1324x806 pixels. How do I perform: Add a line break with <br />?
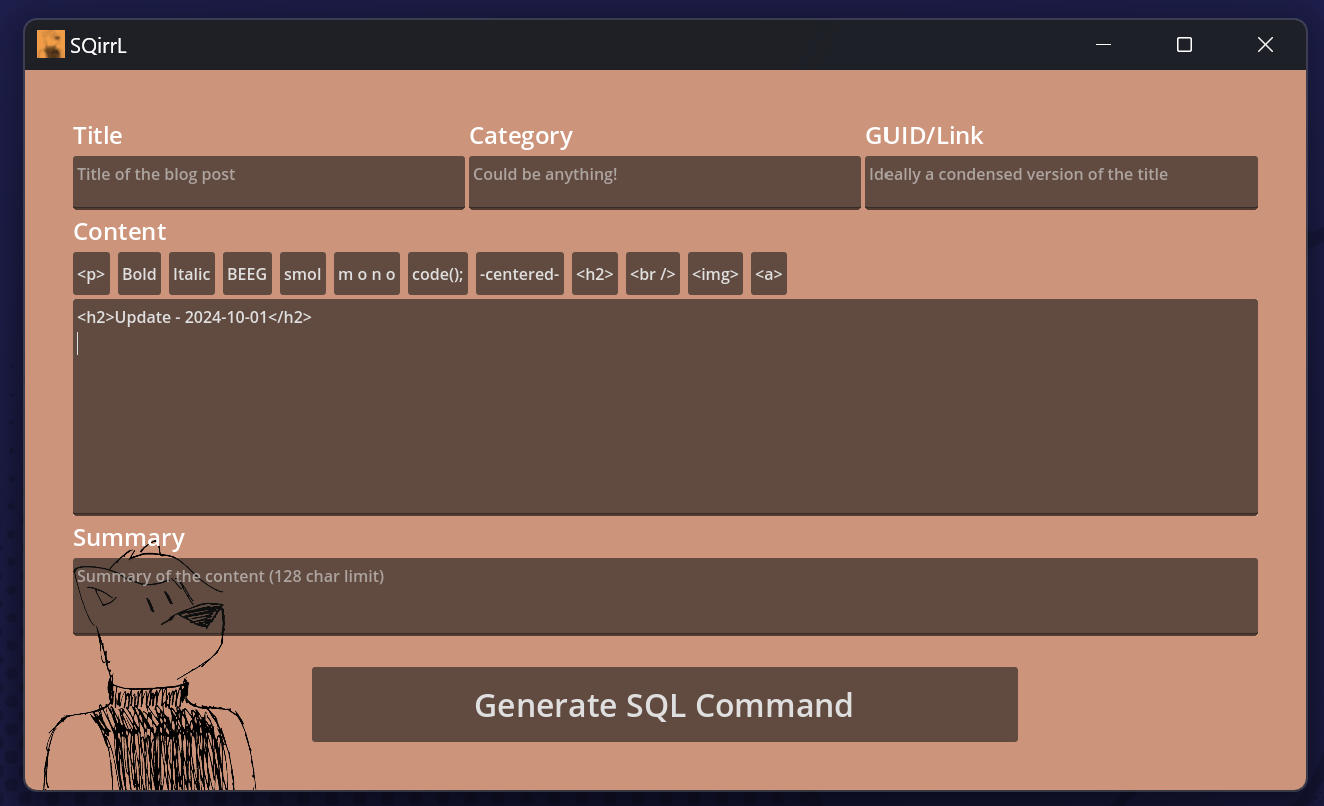click(x=652, y=273)
